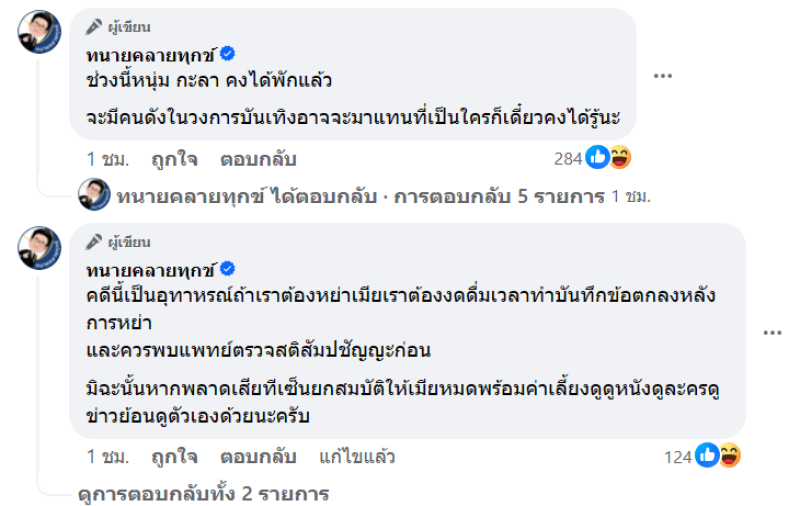Click second comment's profile avatar
Screen dimensions: 800x506
tap(40, 247)
